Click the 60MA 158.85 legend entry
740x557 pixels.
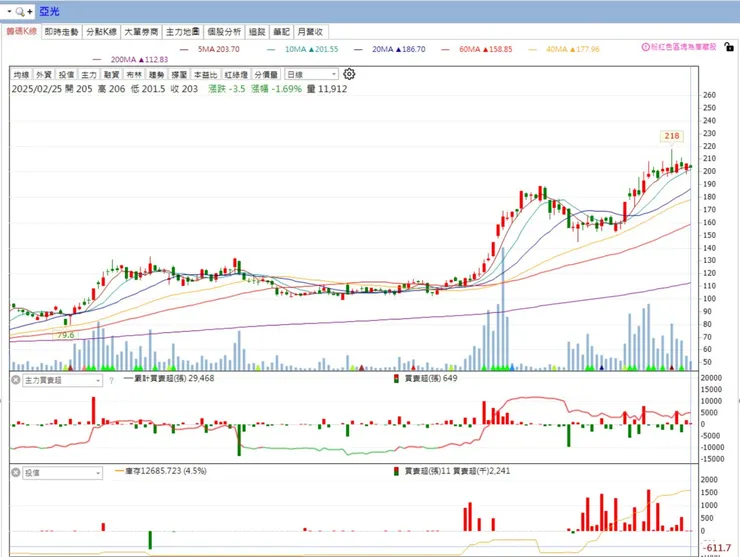(486, 49)
